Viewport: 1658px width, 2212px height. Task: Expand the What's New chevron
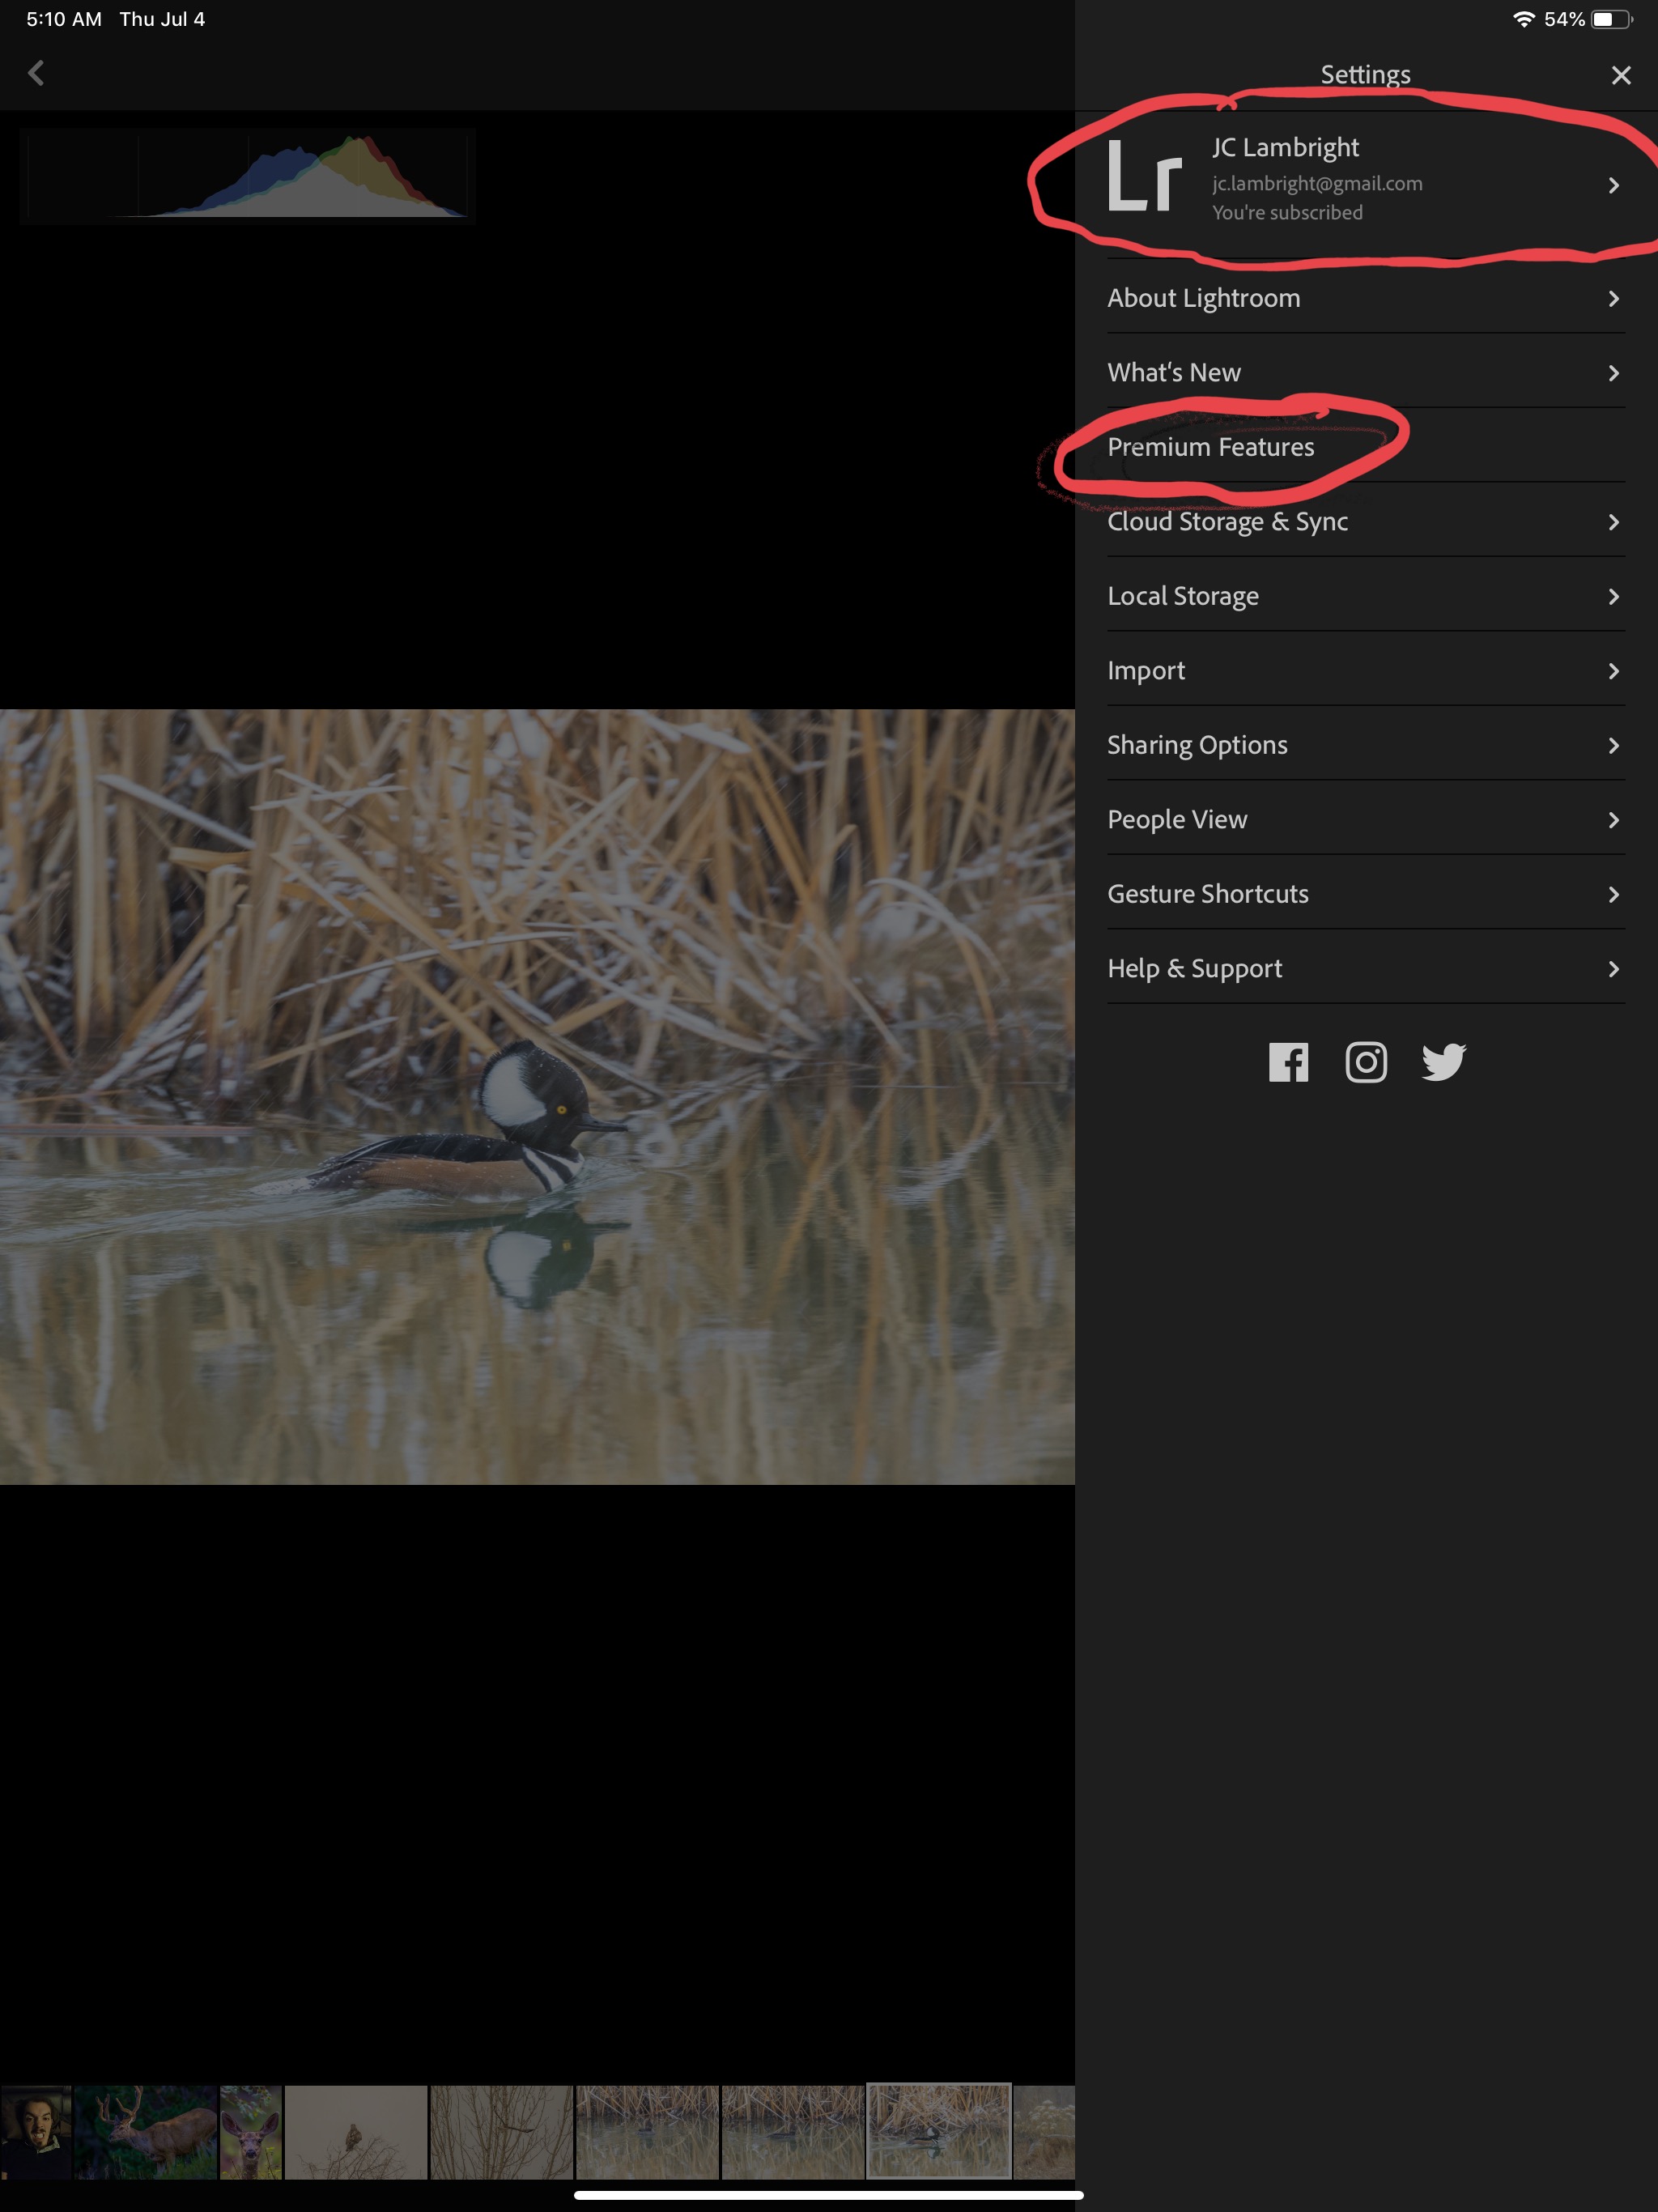1612,373
